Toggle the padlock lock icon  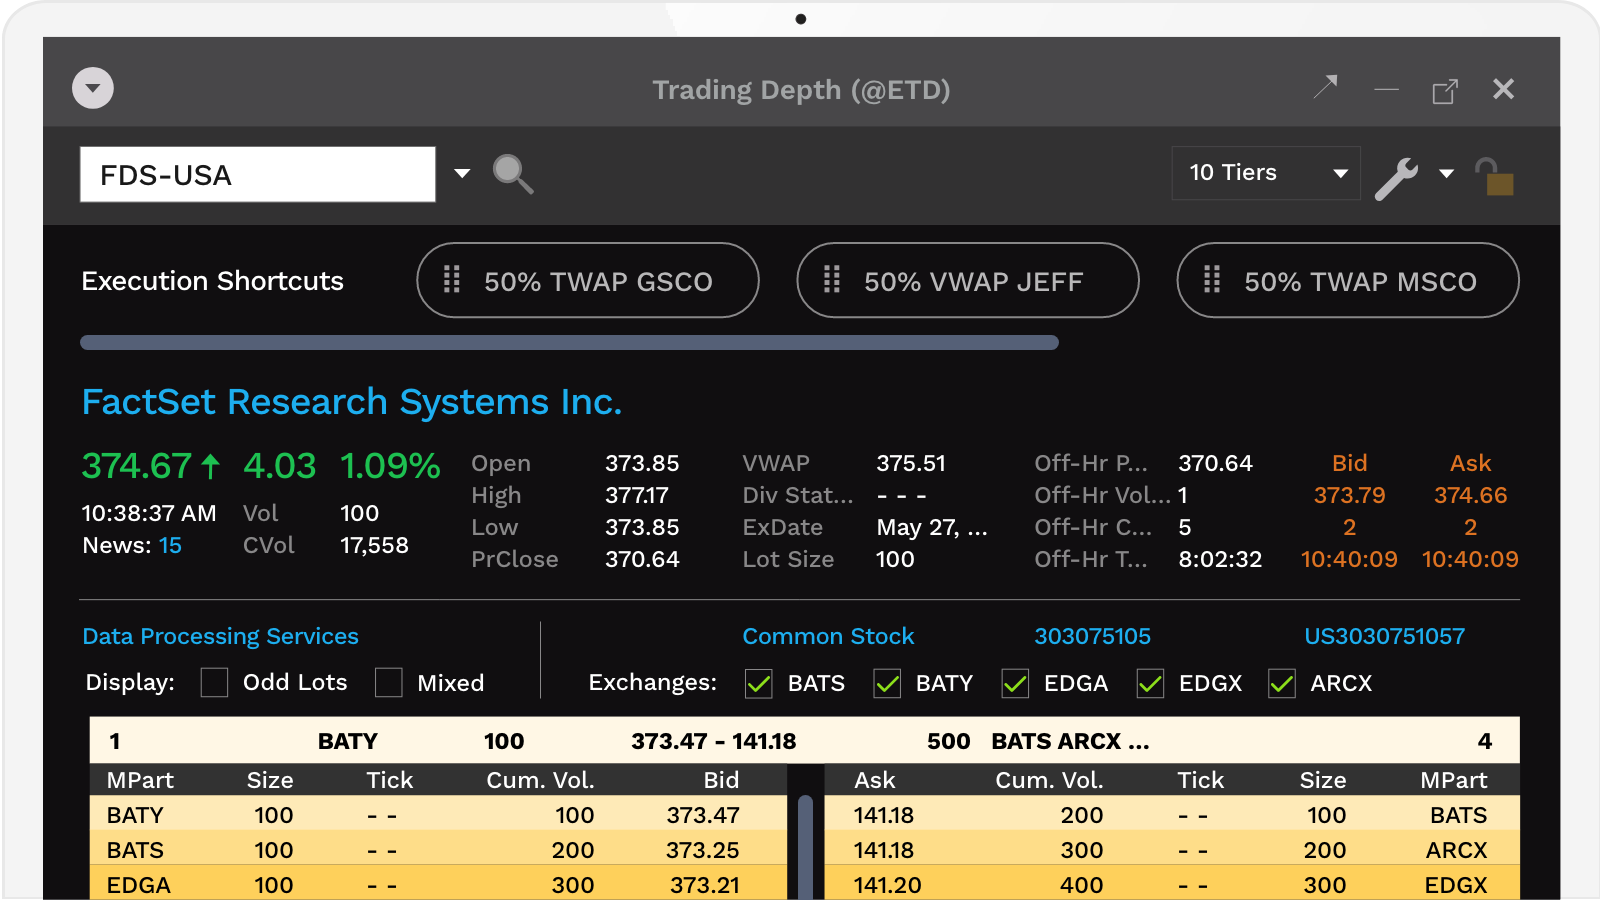coord(1495,177)
